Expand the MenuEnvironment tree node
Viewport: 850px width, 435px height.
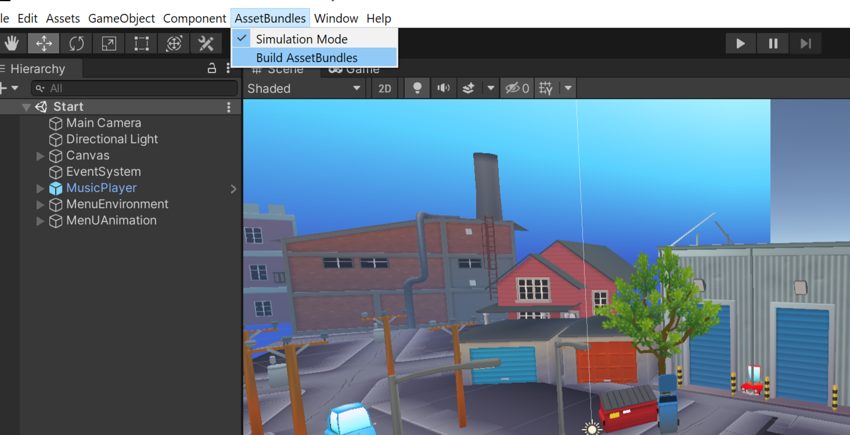40,204
